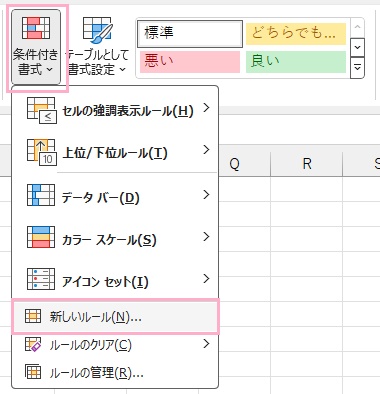Image resolution: width=380 pixels, height=394 pixels.
Task: Expand arrow beside データ バー(D)
Action: coord(206,195)
